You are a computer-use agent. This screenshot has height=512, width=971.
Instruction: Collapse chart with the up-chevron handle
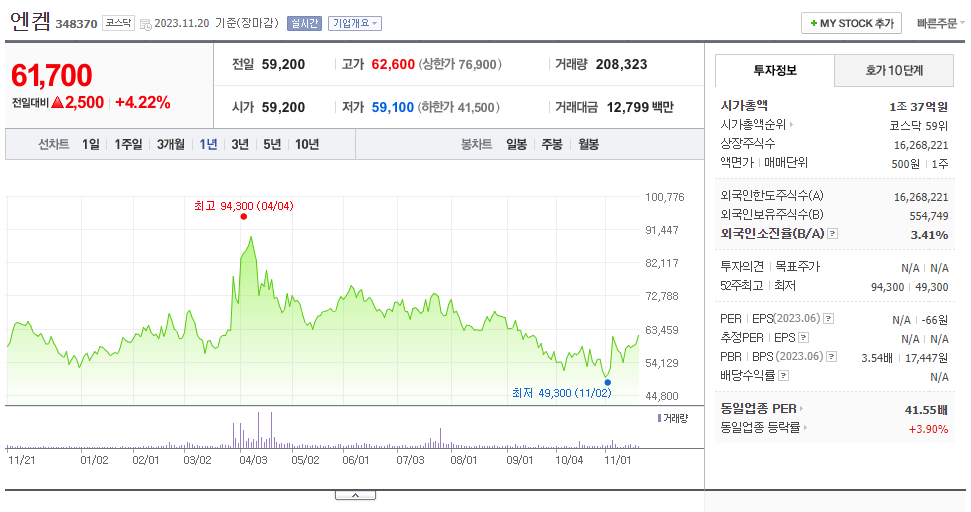(355, 495)
